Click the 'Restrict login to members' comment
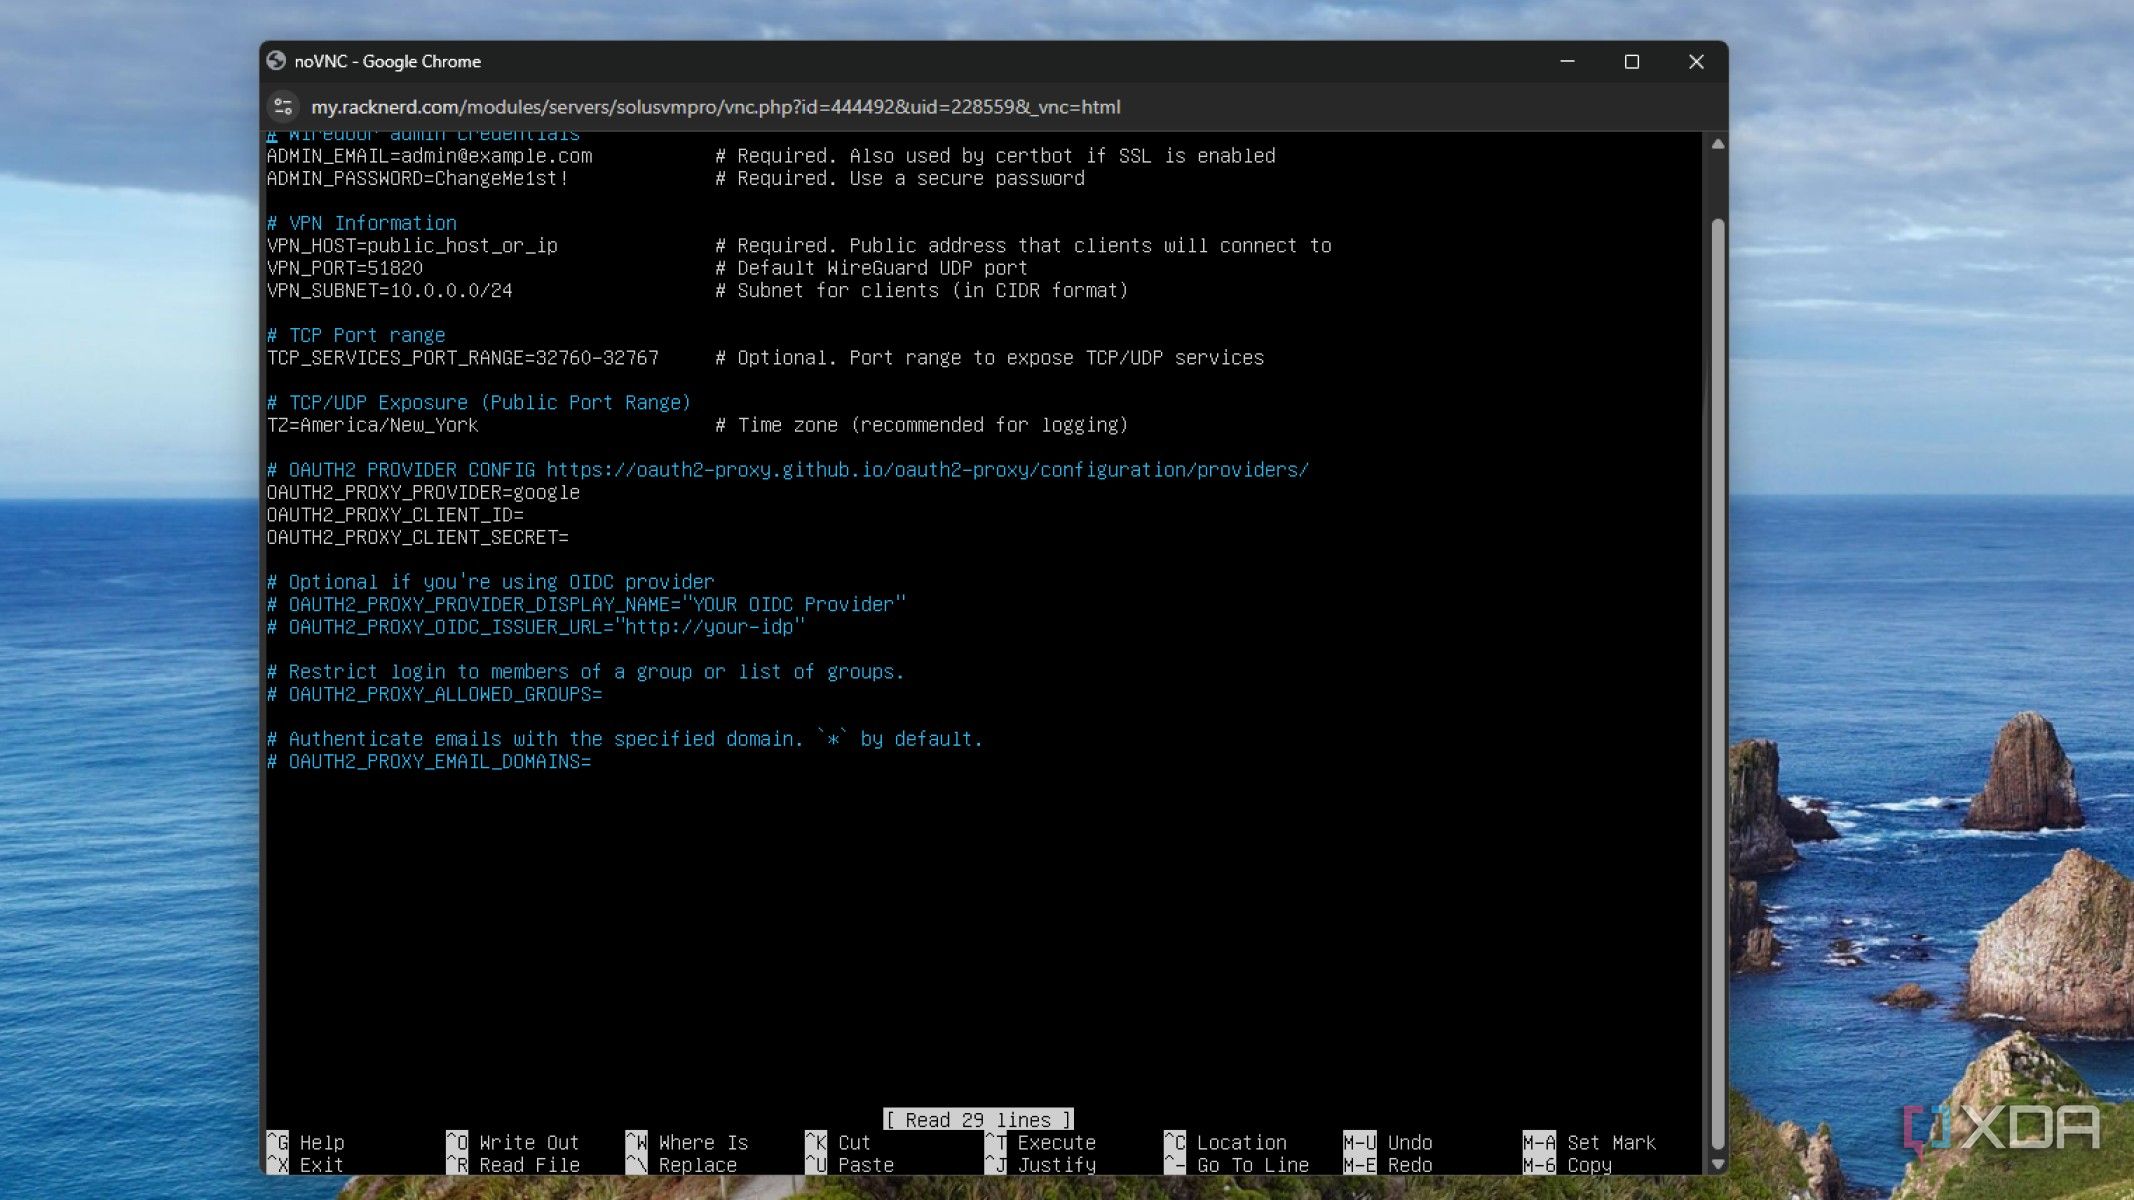This screenshot has height=1200, width=2134. [x=585, y=672]
